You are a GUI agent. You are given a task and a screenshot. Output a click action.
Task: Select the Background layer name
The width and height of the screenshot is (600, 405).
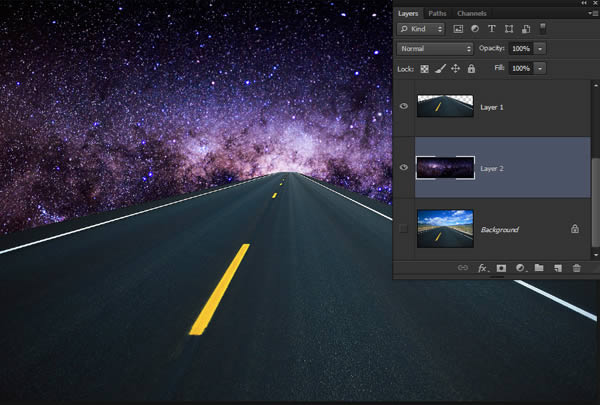click(500, 229)
